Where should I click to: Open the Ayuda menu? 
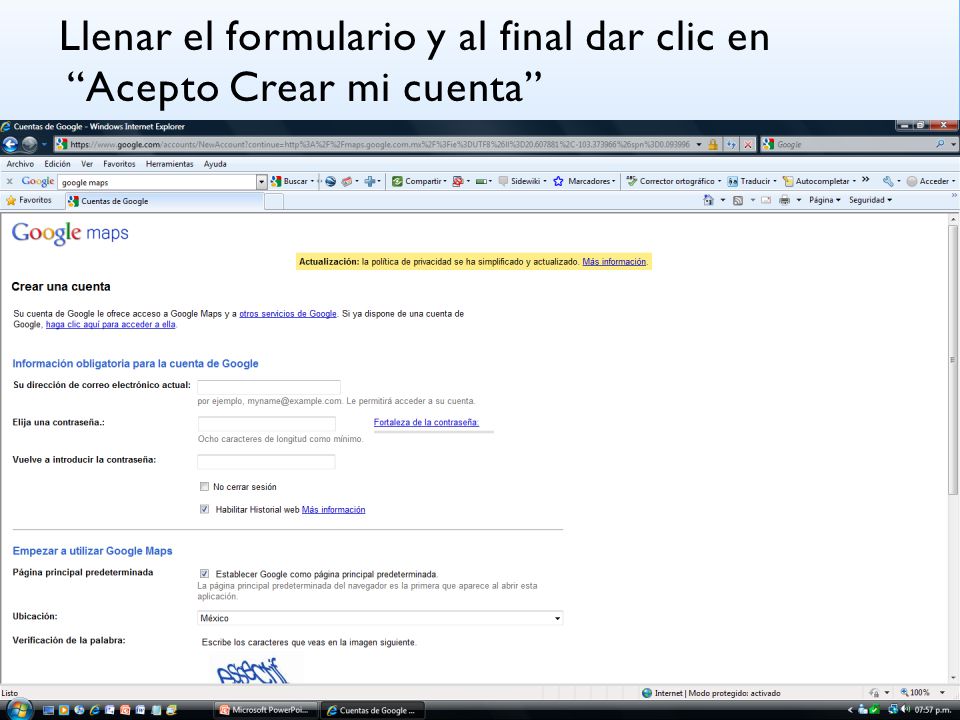coord(215,164)
